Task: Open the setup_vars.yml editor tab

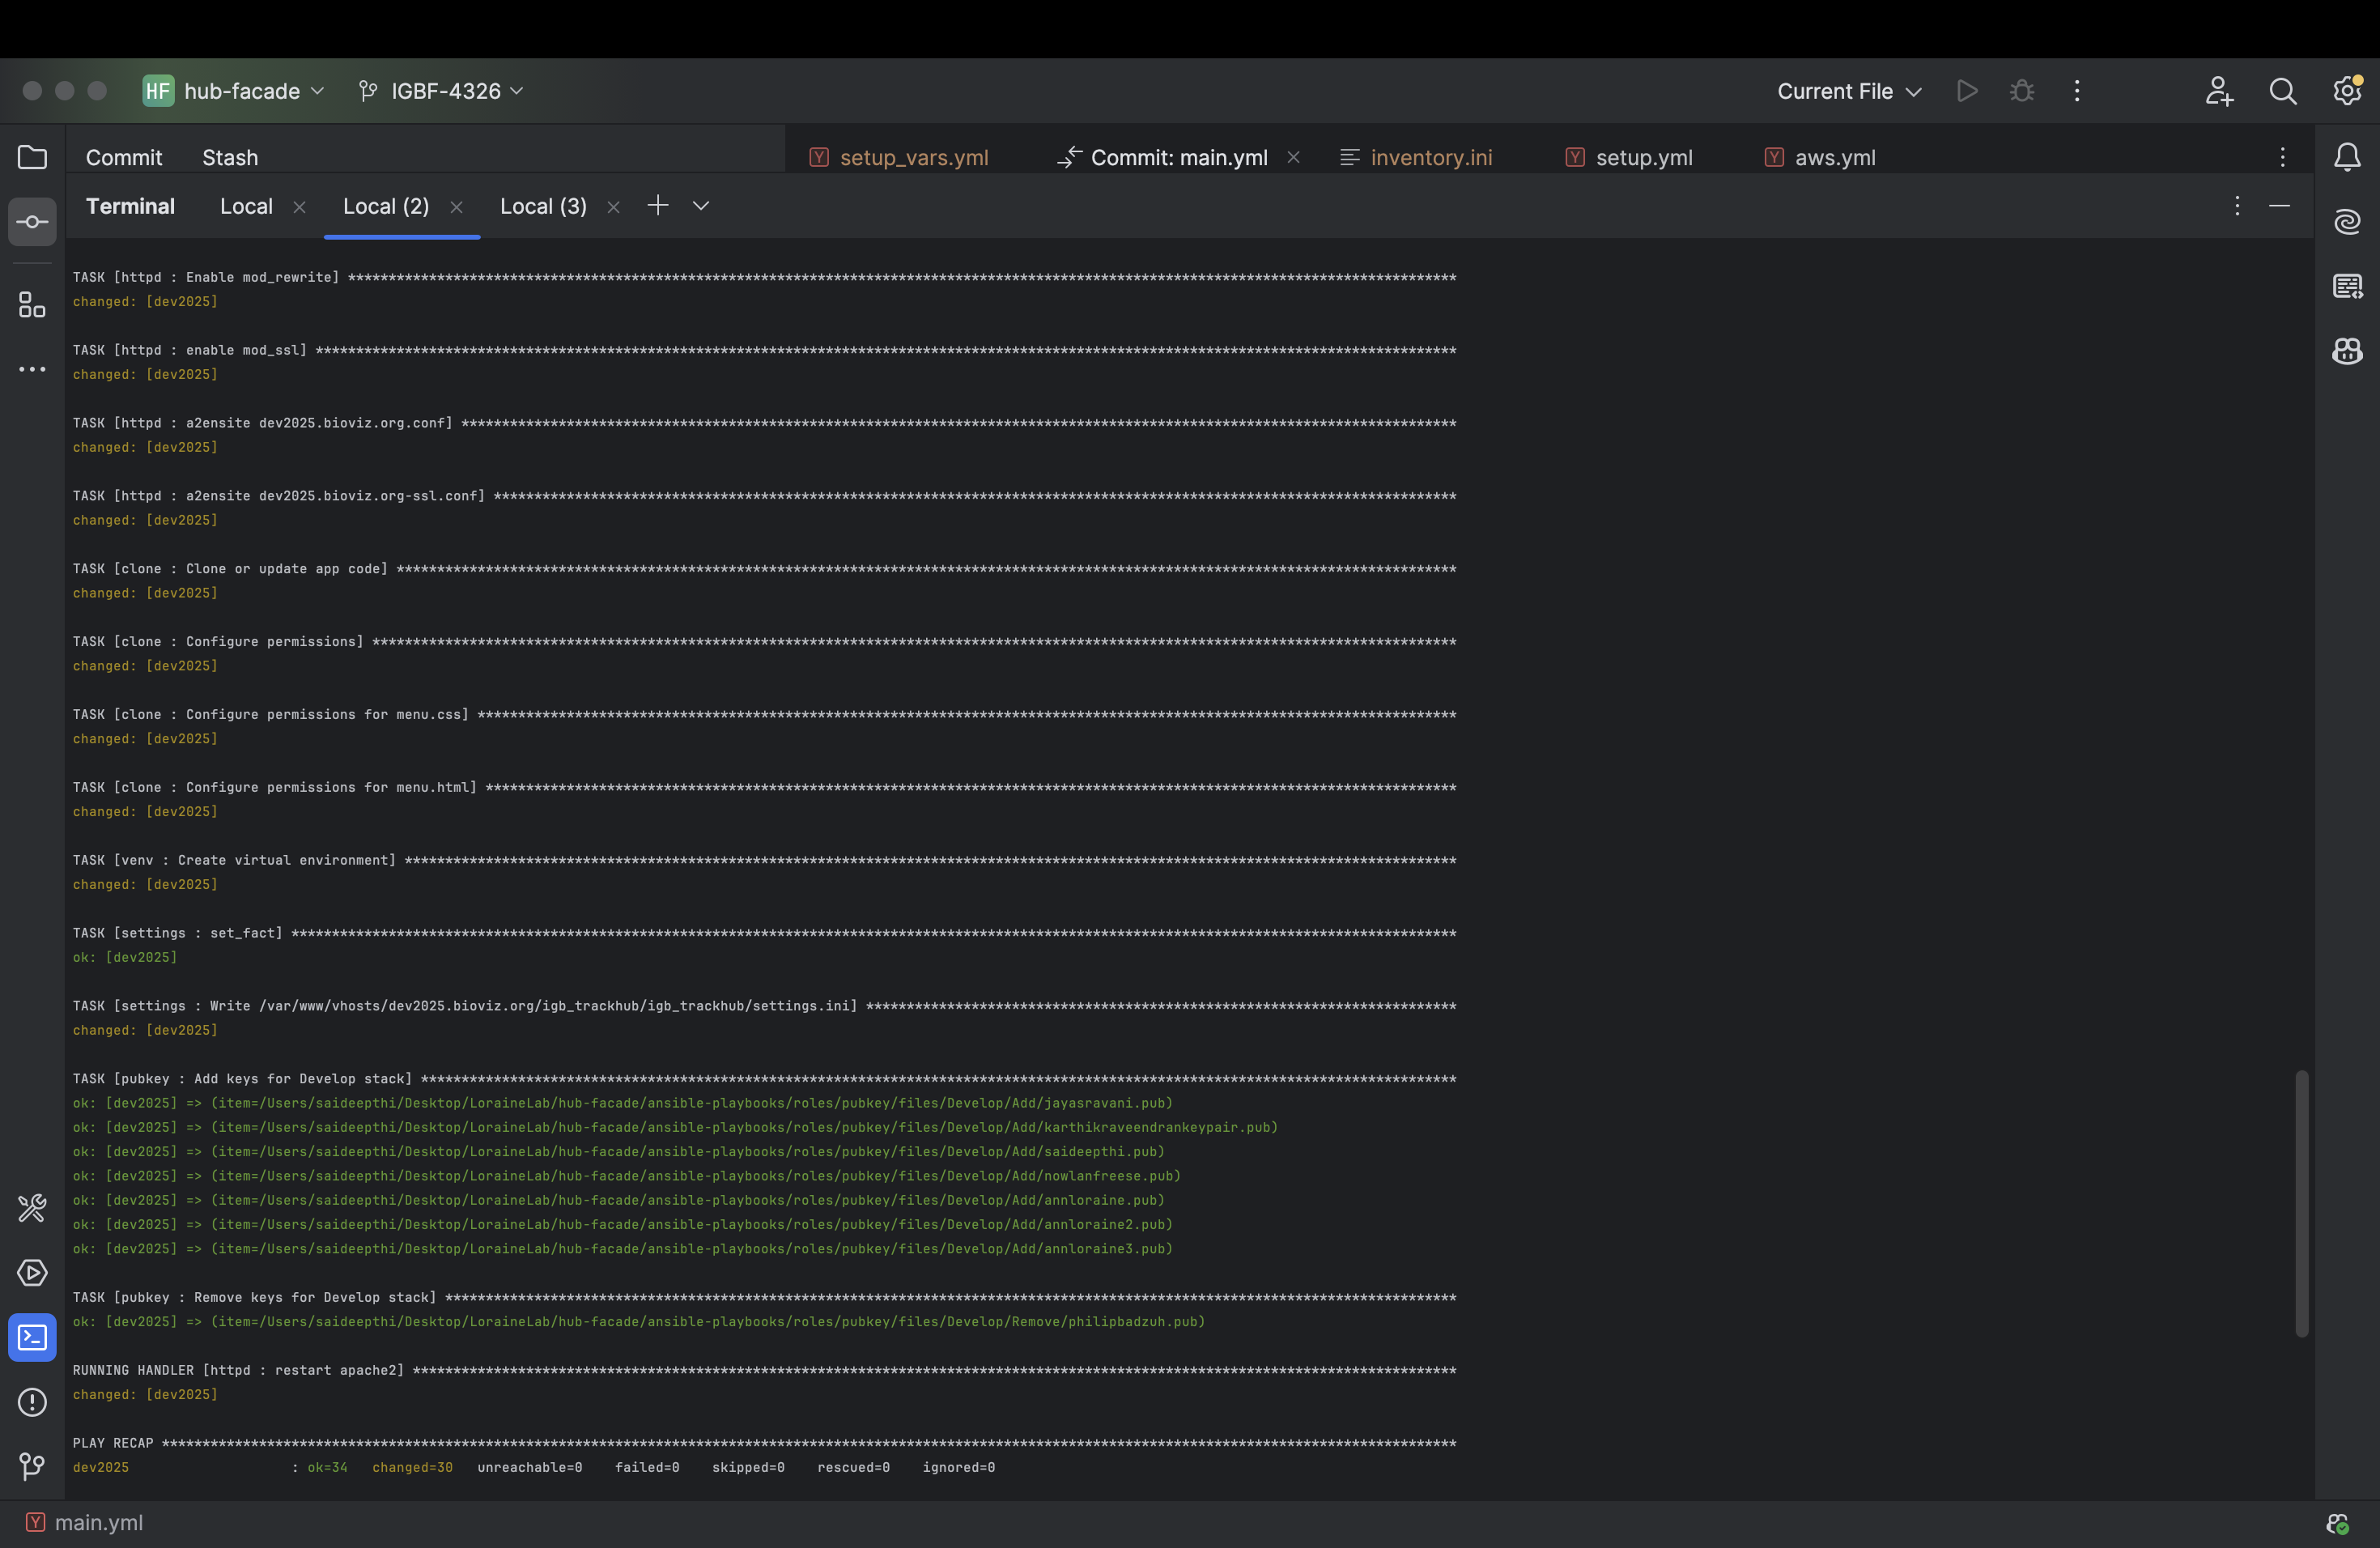Action: [912, 158]
